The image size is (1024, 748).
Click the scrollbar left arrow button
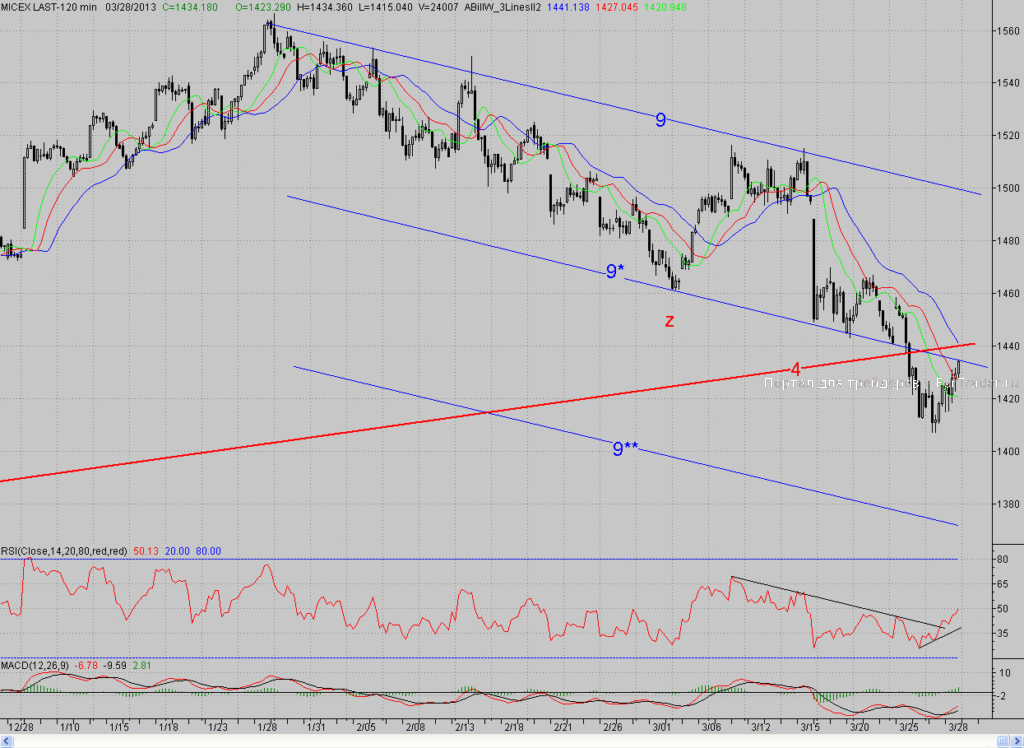click(x=7, y=741)
